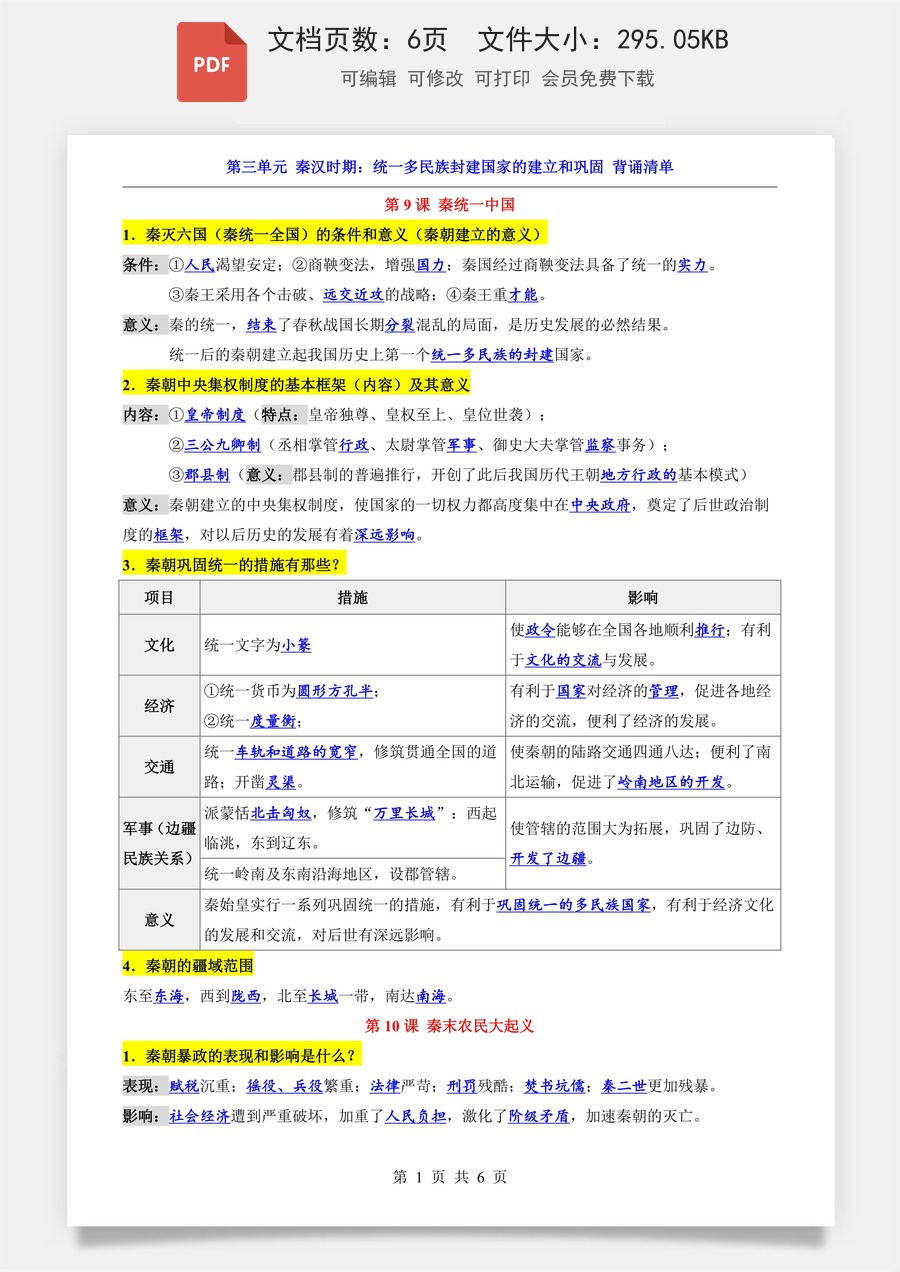This screenshot has height=1272, width=900.
Task: Click the underlined phrase '岭南地区的开发'
Action: click(x=671, y=782)
